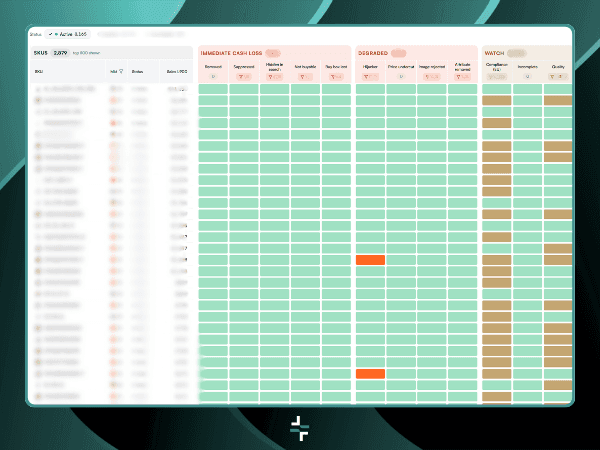Click the Quality column header label
The height and width of the screenshot is (450, 600).
point(558,67)
